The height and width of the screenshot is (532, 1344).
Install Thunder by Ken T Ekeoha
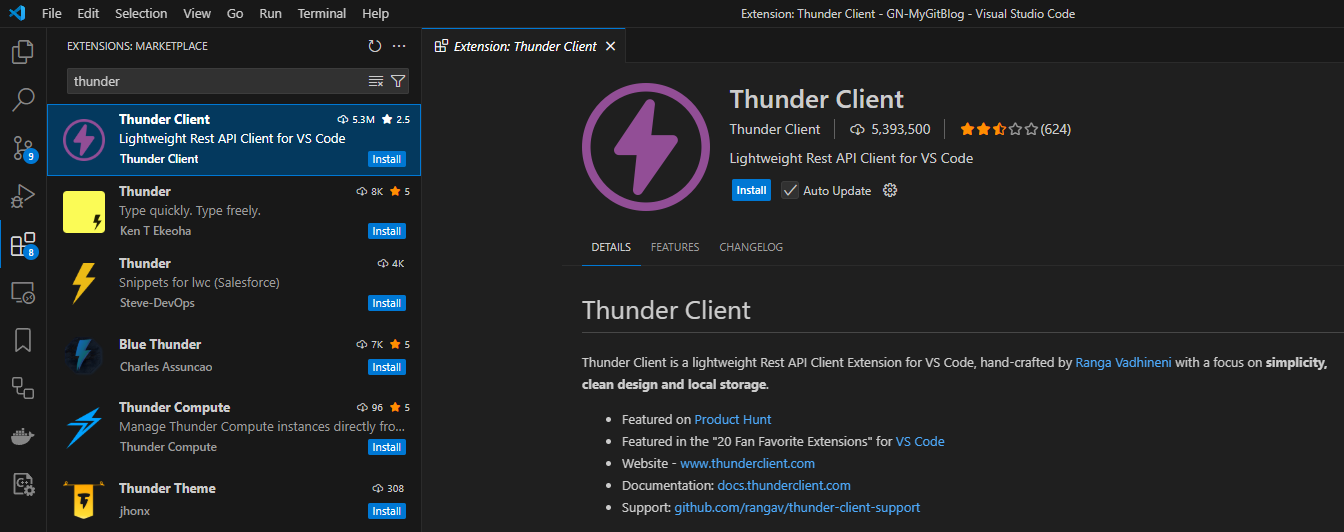[x=387, y=231]
